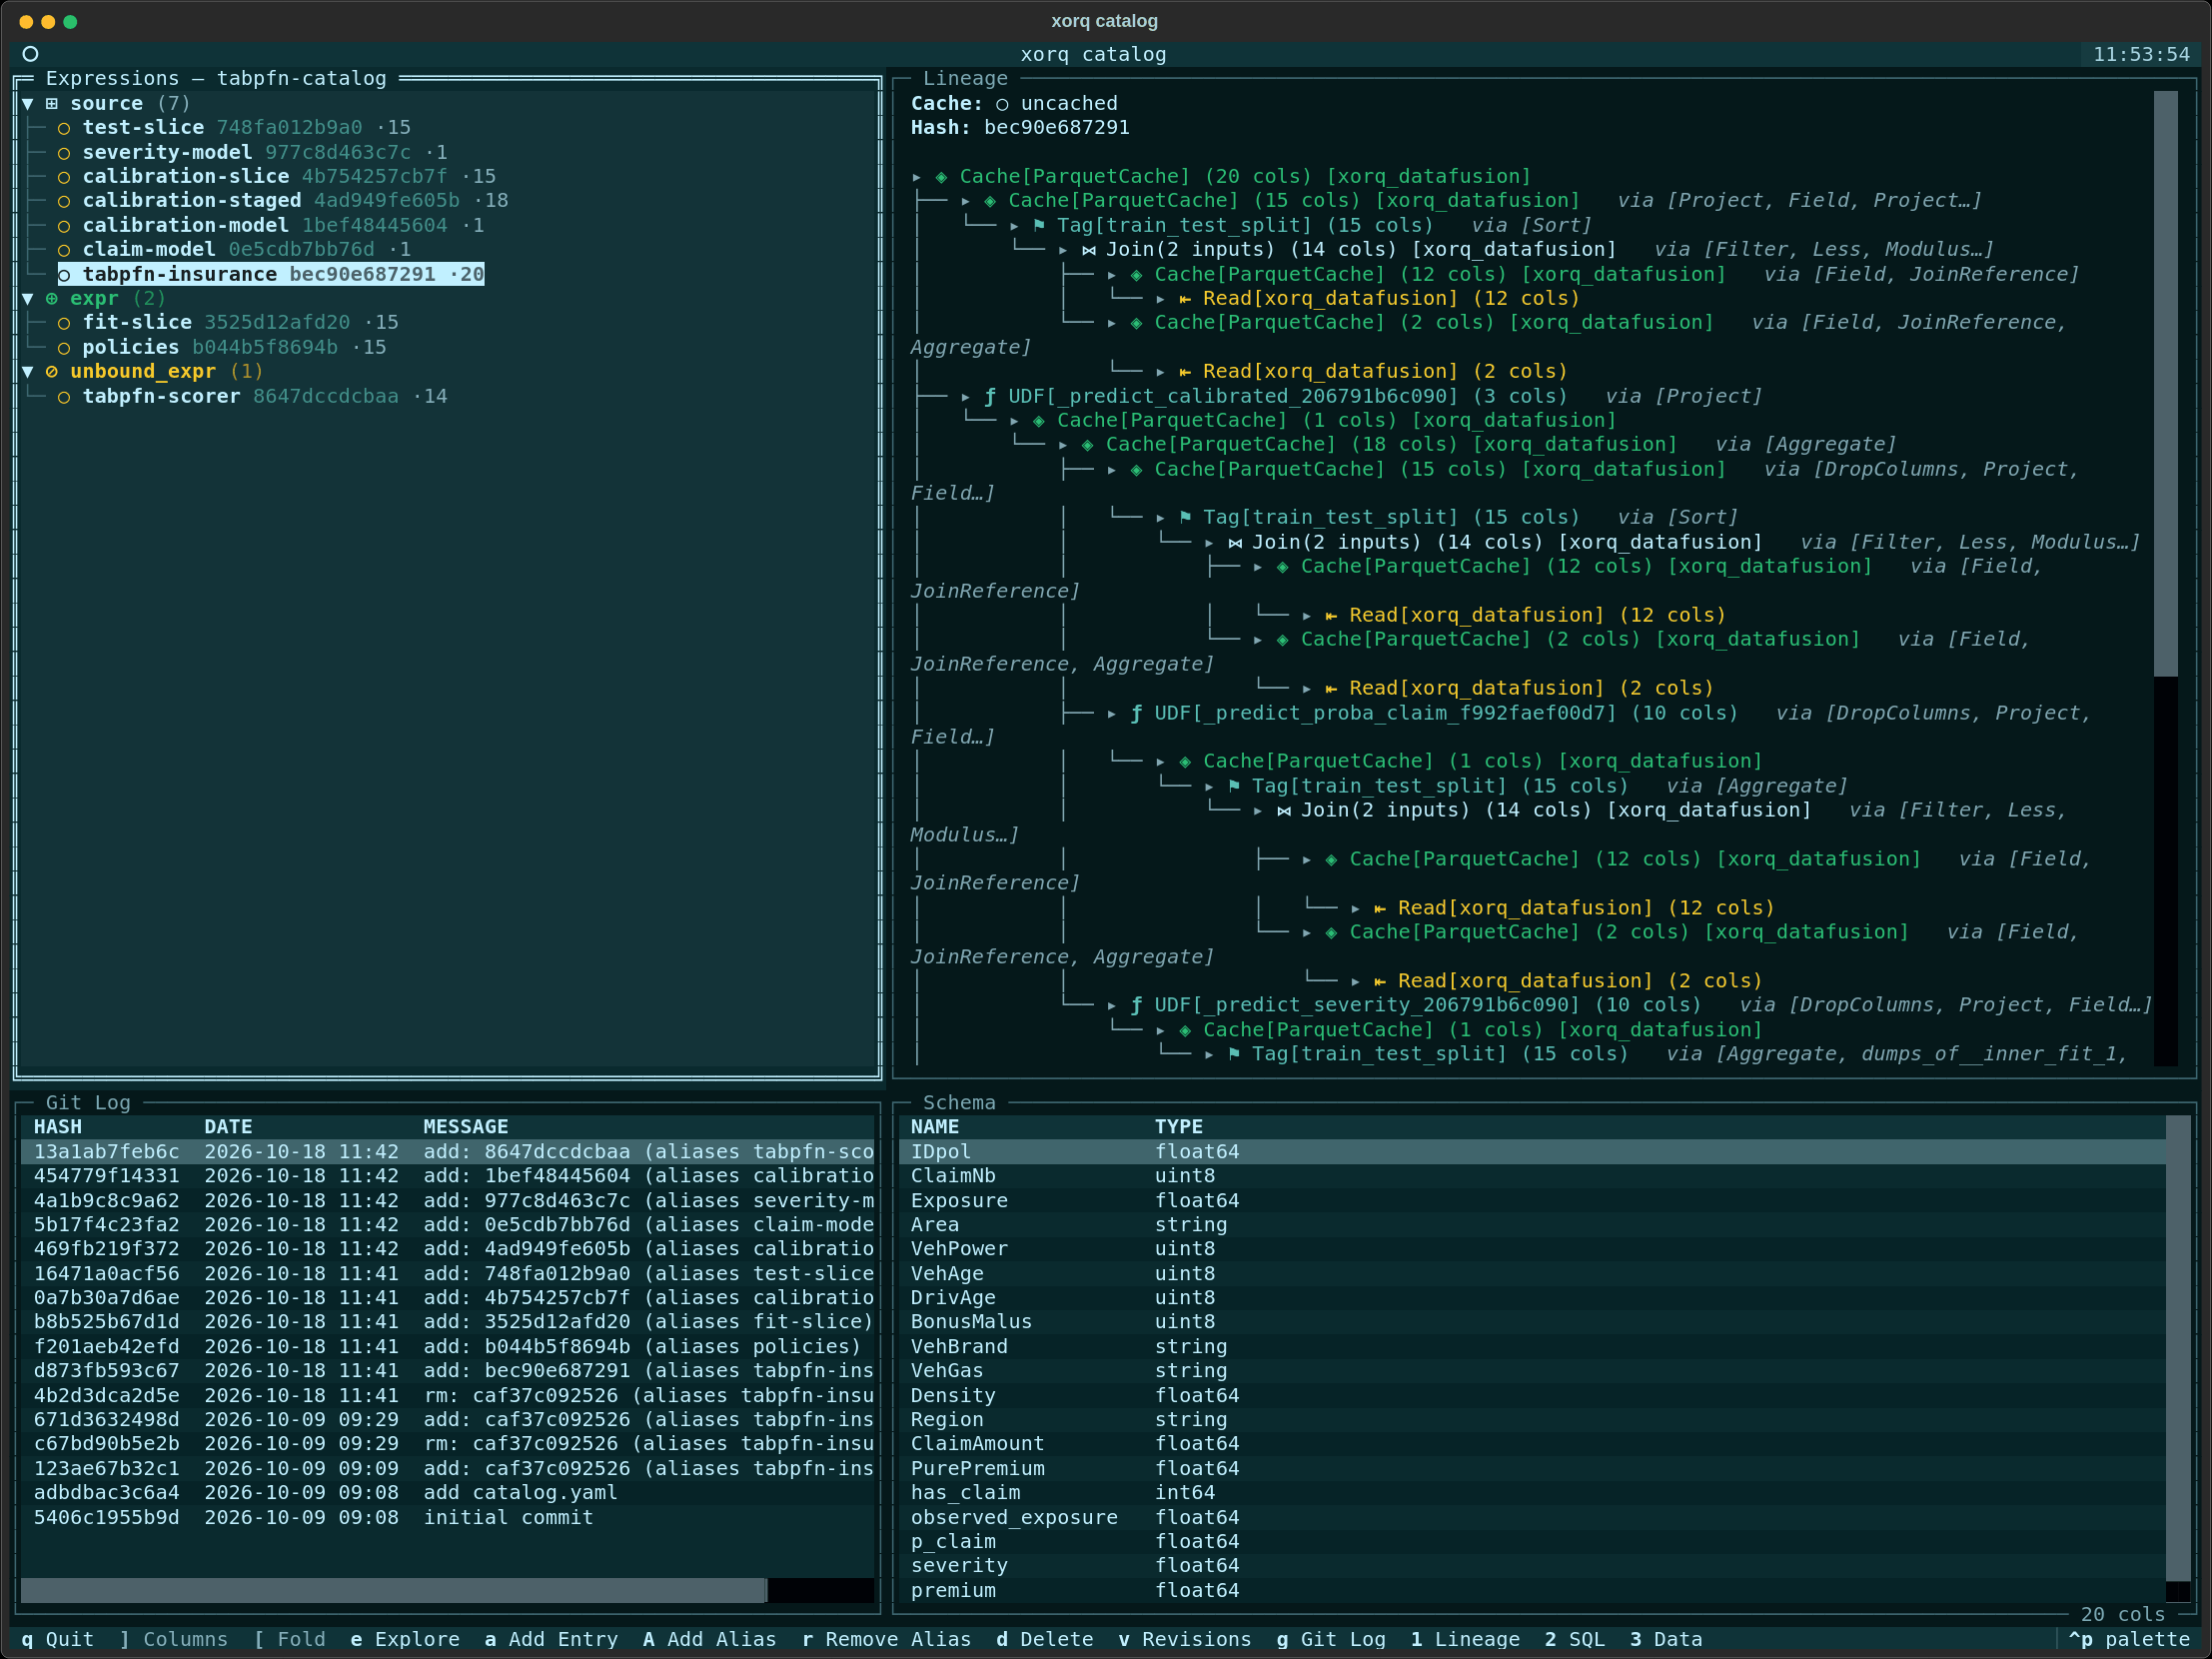Image resolution: width=2212 pixels, height=1659 pixels.
Task: Click the circle icon beside calibration-slice
Action: coord(64,177)
